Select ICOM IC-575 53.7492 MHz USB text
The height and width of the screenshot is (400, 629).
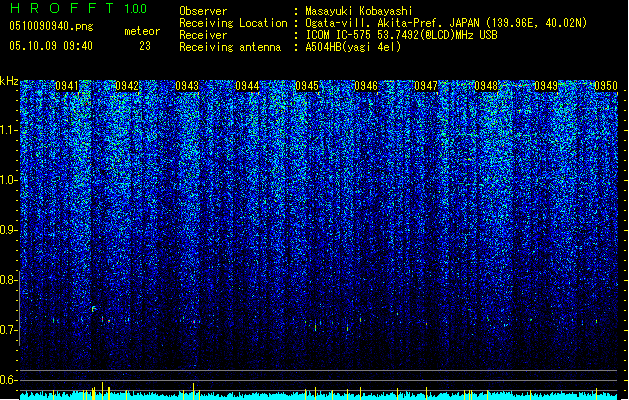[401, 35]
